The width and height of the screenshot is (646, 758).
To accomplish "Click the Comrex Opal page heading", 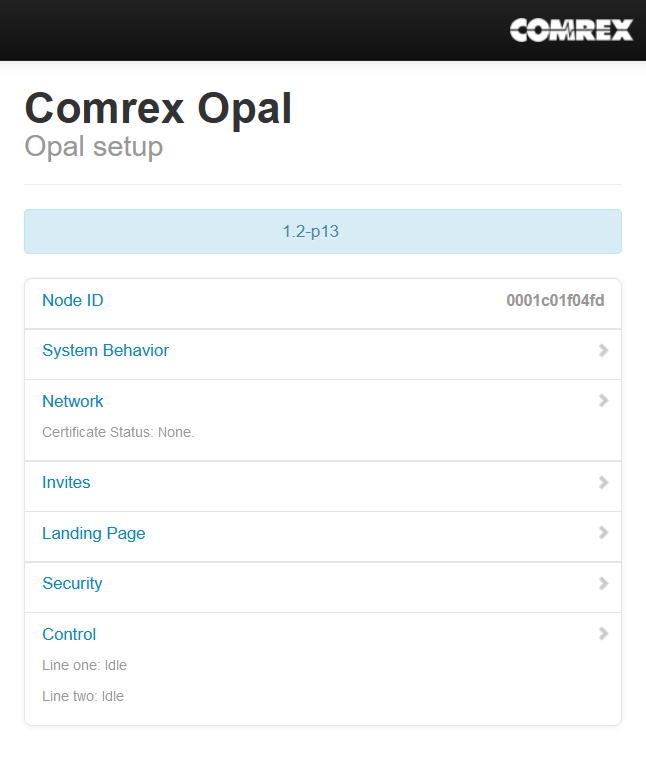I will 158,109.
